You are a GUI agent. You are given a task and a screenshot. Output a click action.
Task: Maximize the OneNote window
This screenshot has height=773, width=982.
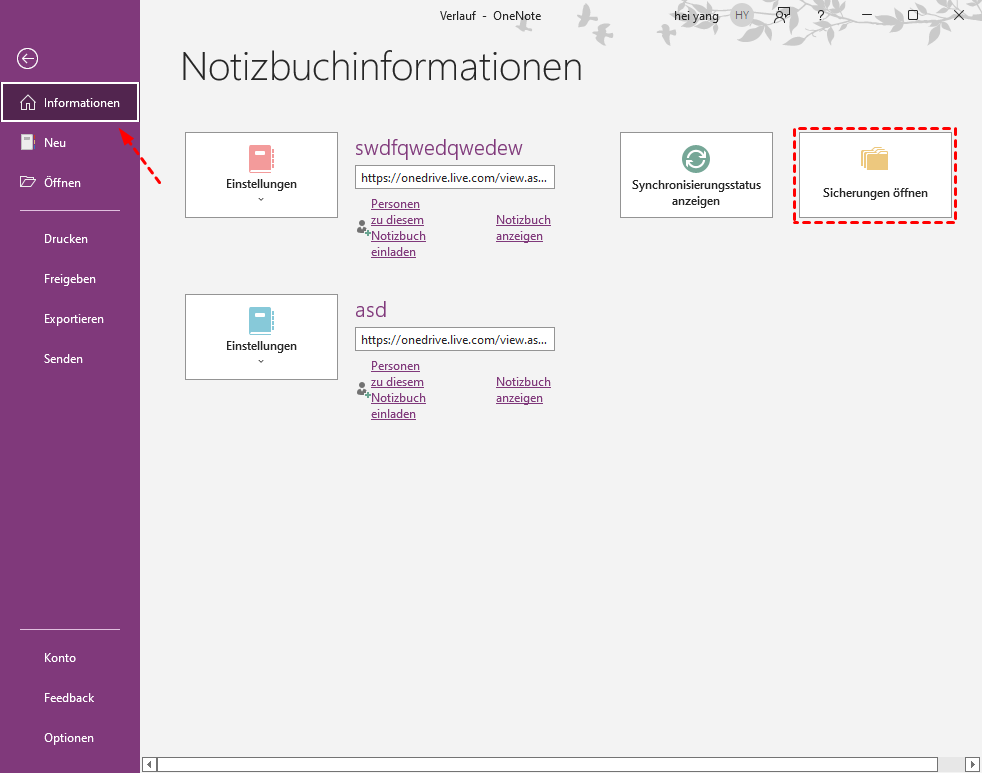coord(913,15)
